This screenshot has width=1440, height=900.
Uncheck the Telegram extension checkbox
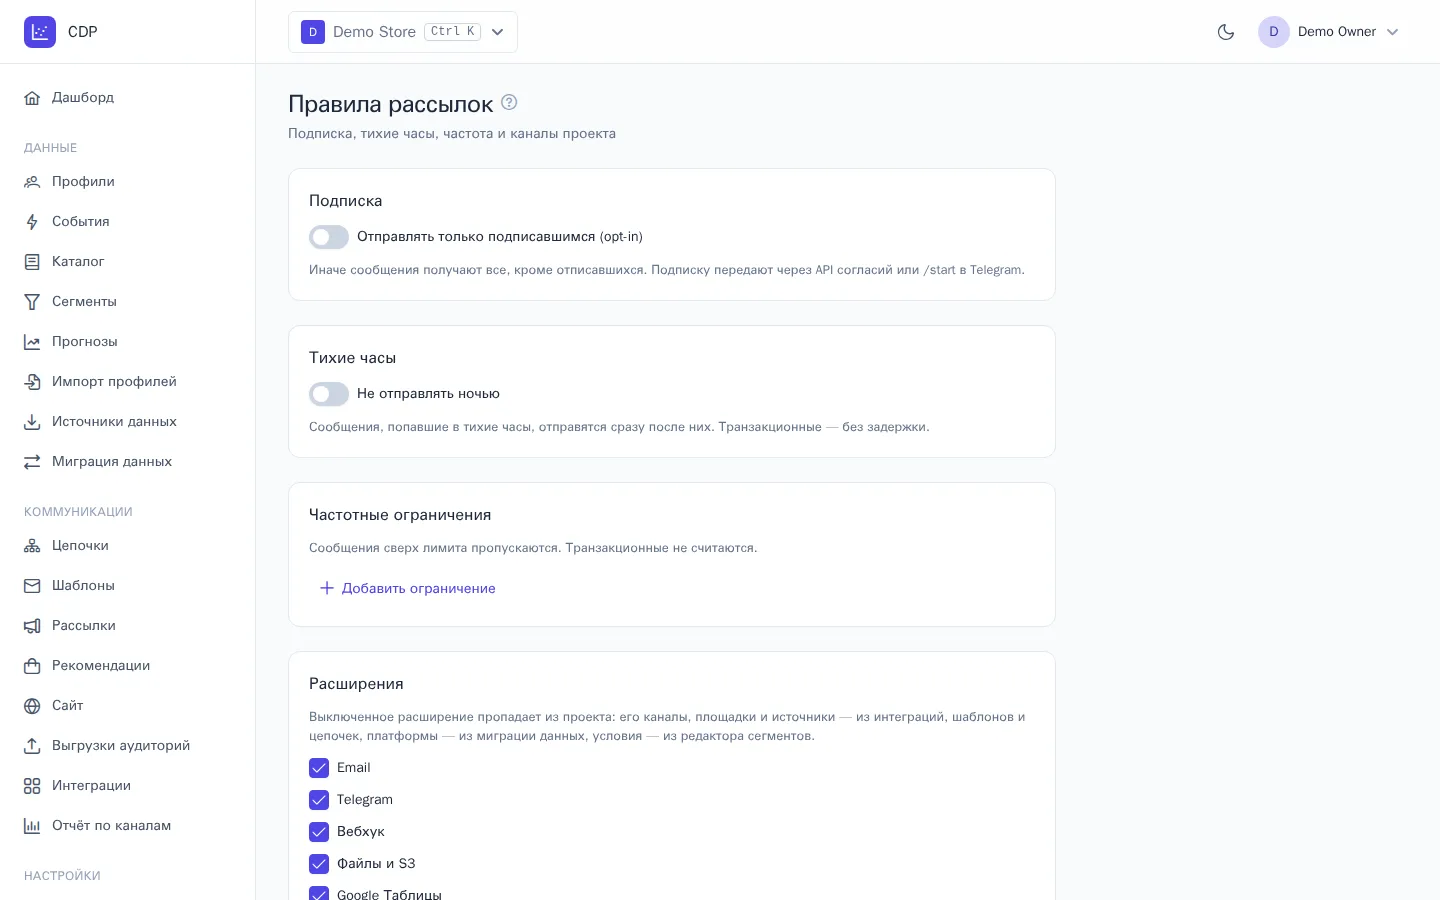[x=319, y=800]
